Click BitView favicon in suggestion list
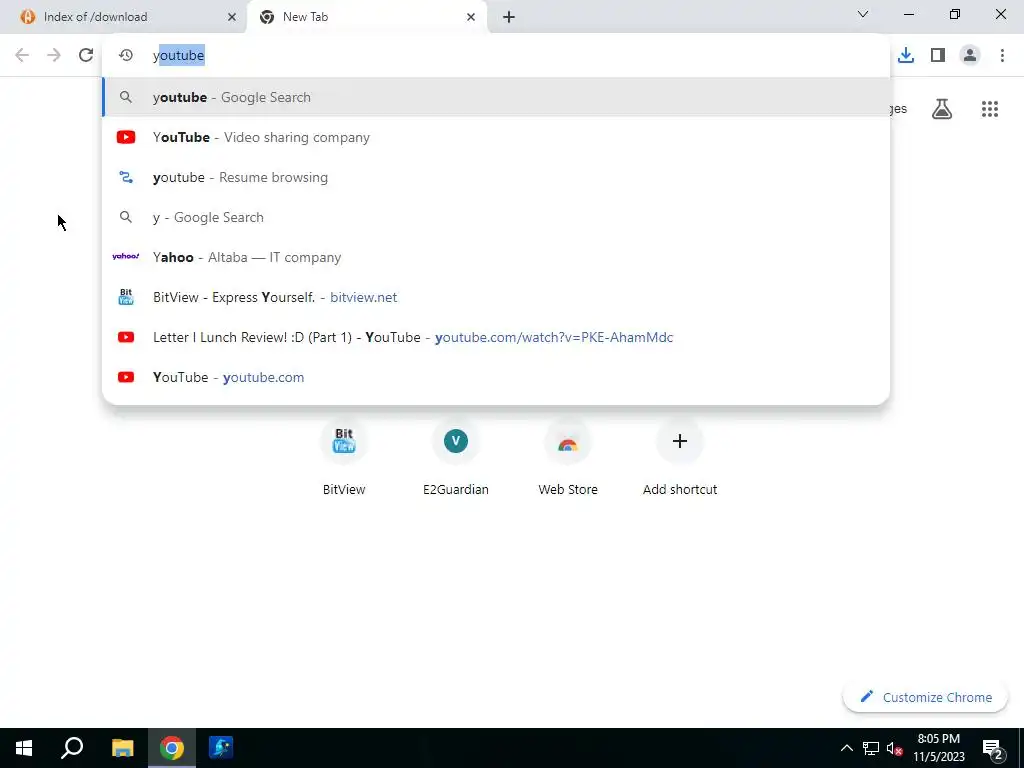 point(125,297)
